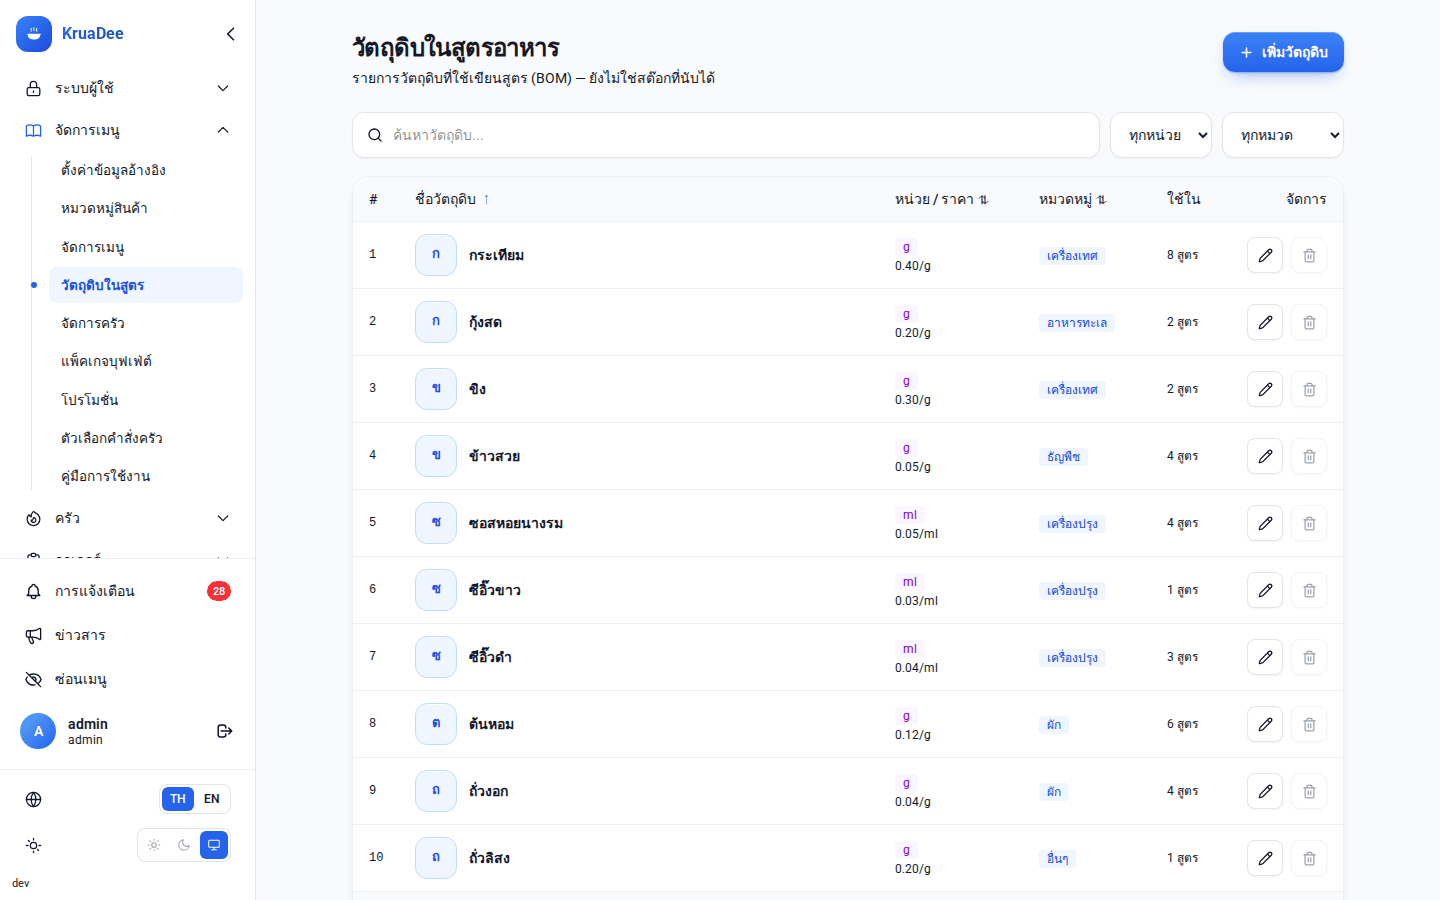Collapse the จัดการเมนู menu section
Viewport: 1440px width, 900px height.
pos(128,130)
